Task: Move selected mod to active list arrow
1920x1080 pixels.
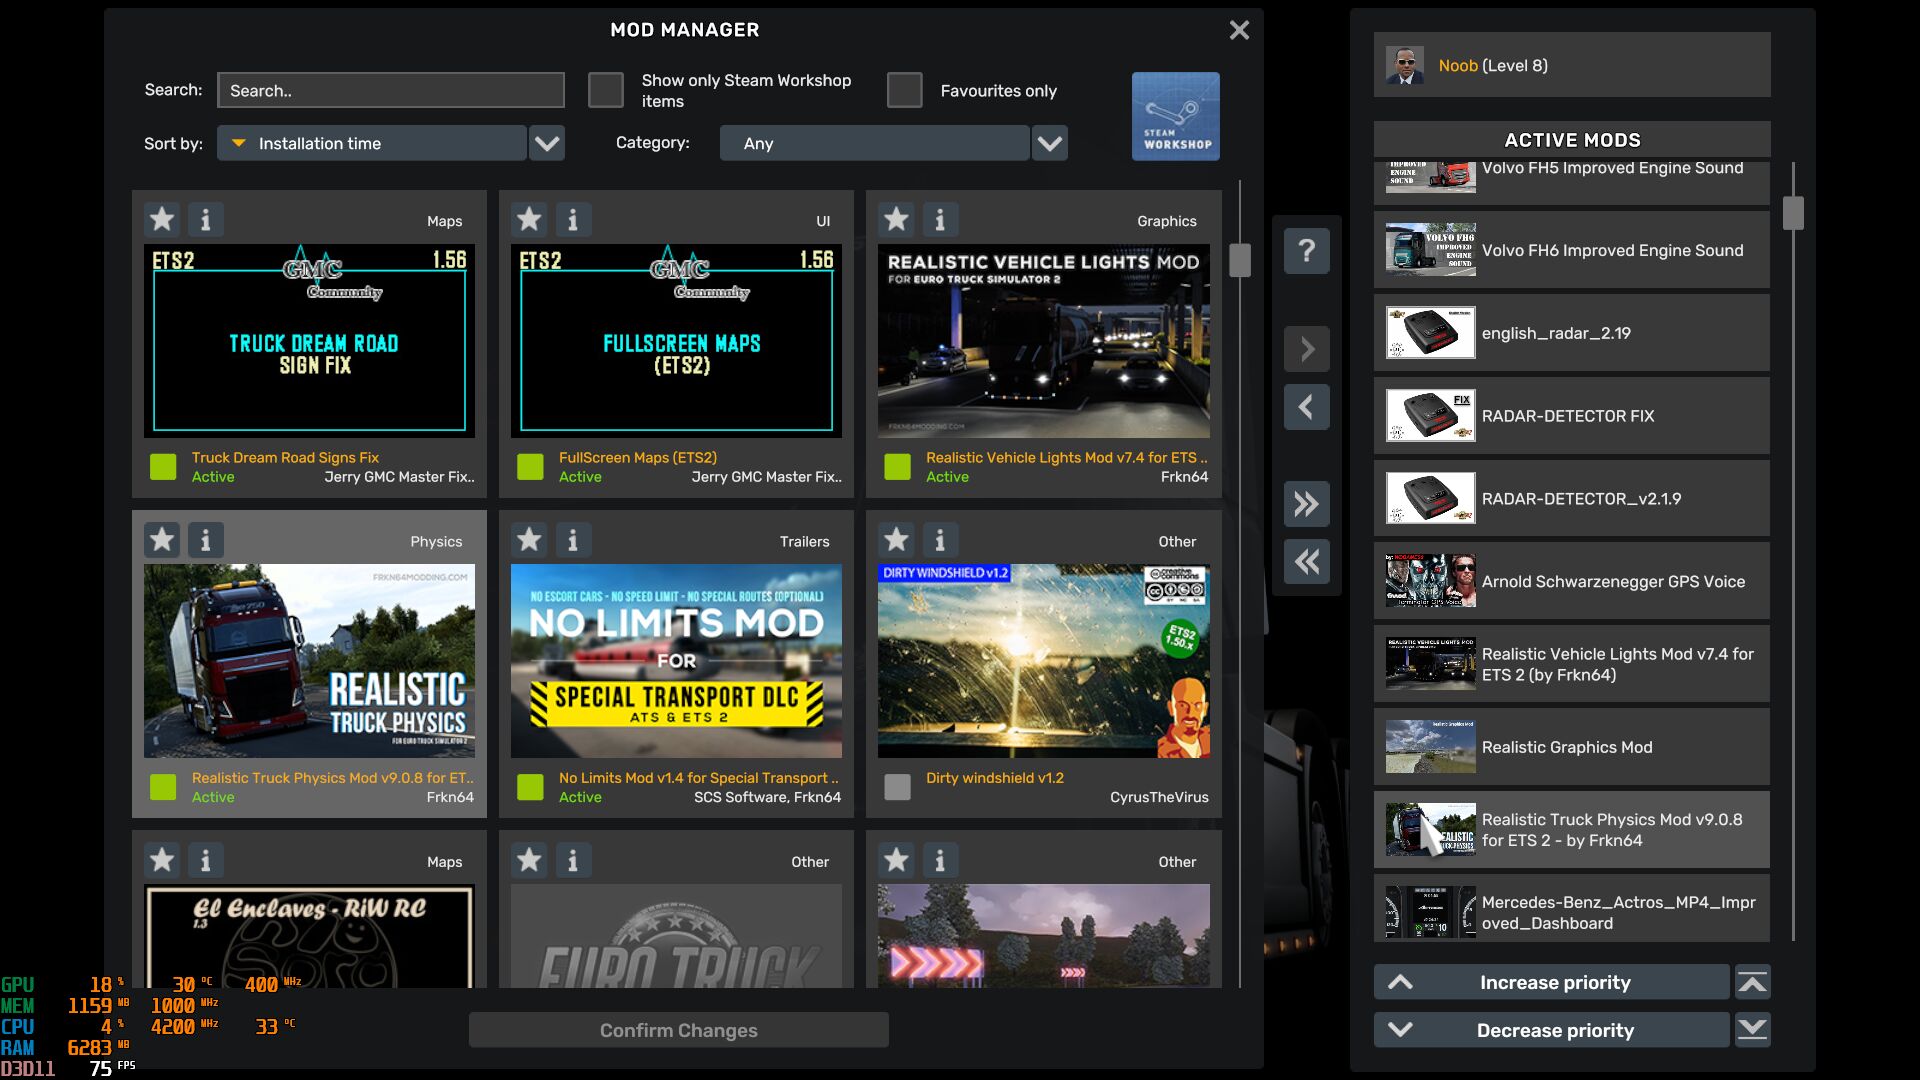Action: 1306,349
